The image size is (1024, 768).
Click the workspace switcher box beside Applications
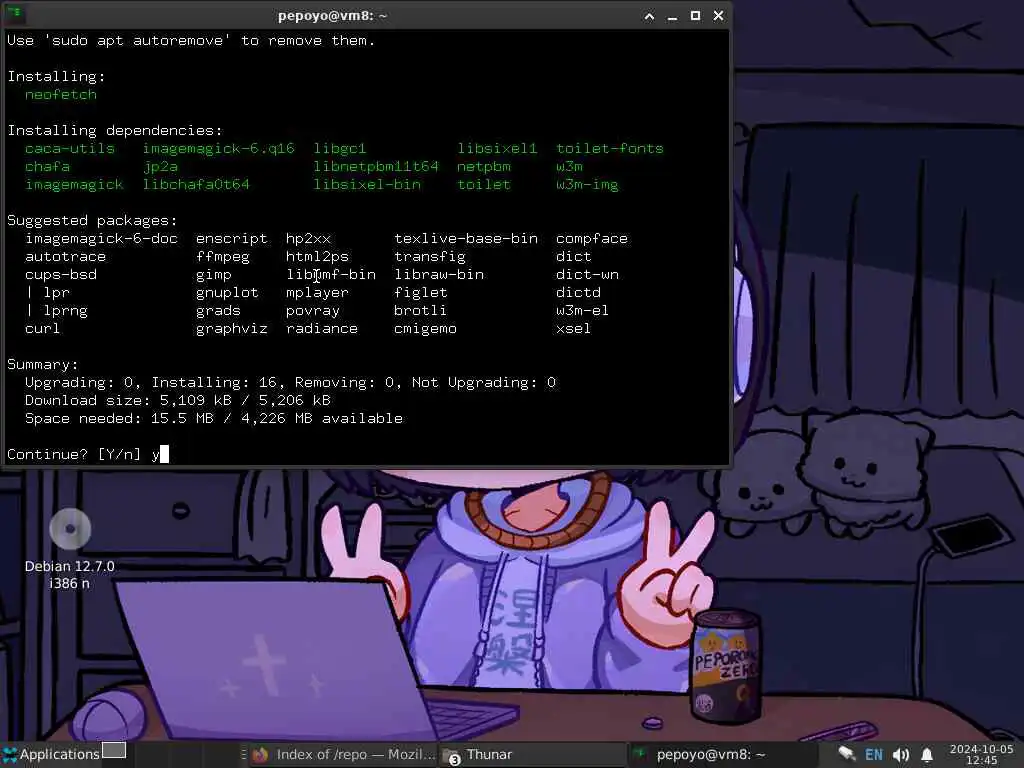pyautogui.click(x=114, y=750)
